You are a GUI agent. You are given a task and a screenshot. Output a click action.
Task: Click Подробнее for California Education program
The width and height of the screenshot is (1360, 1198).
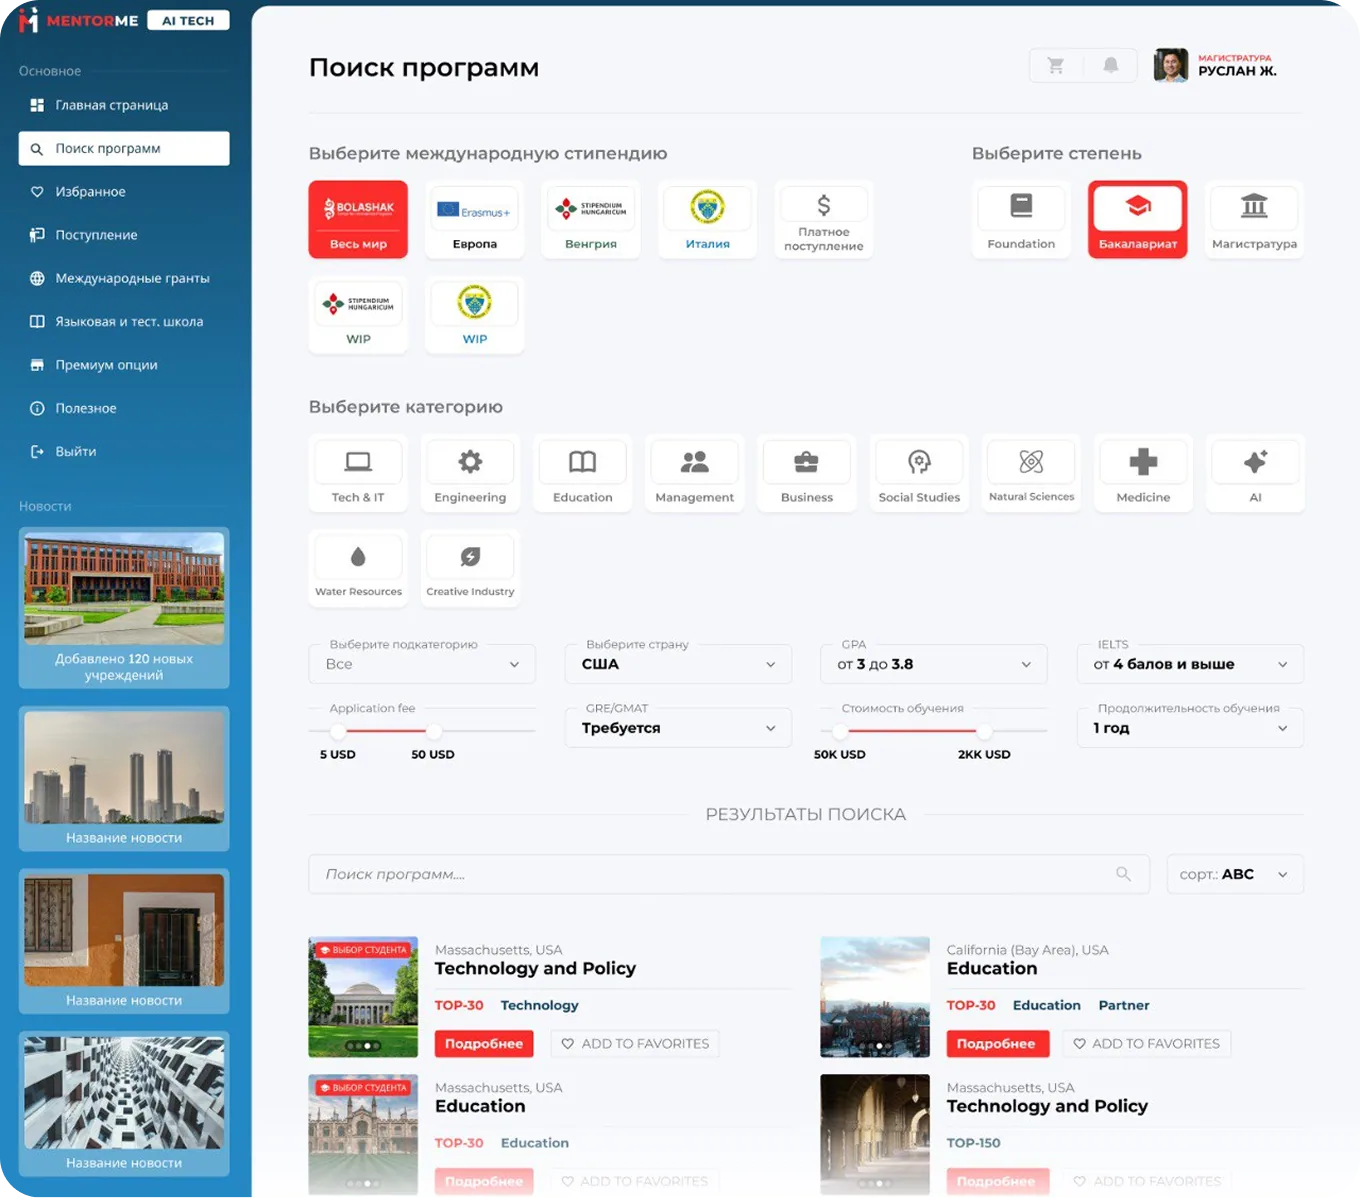(x=996, y=1043)
